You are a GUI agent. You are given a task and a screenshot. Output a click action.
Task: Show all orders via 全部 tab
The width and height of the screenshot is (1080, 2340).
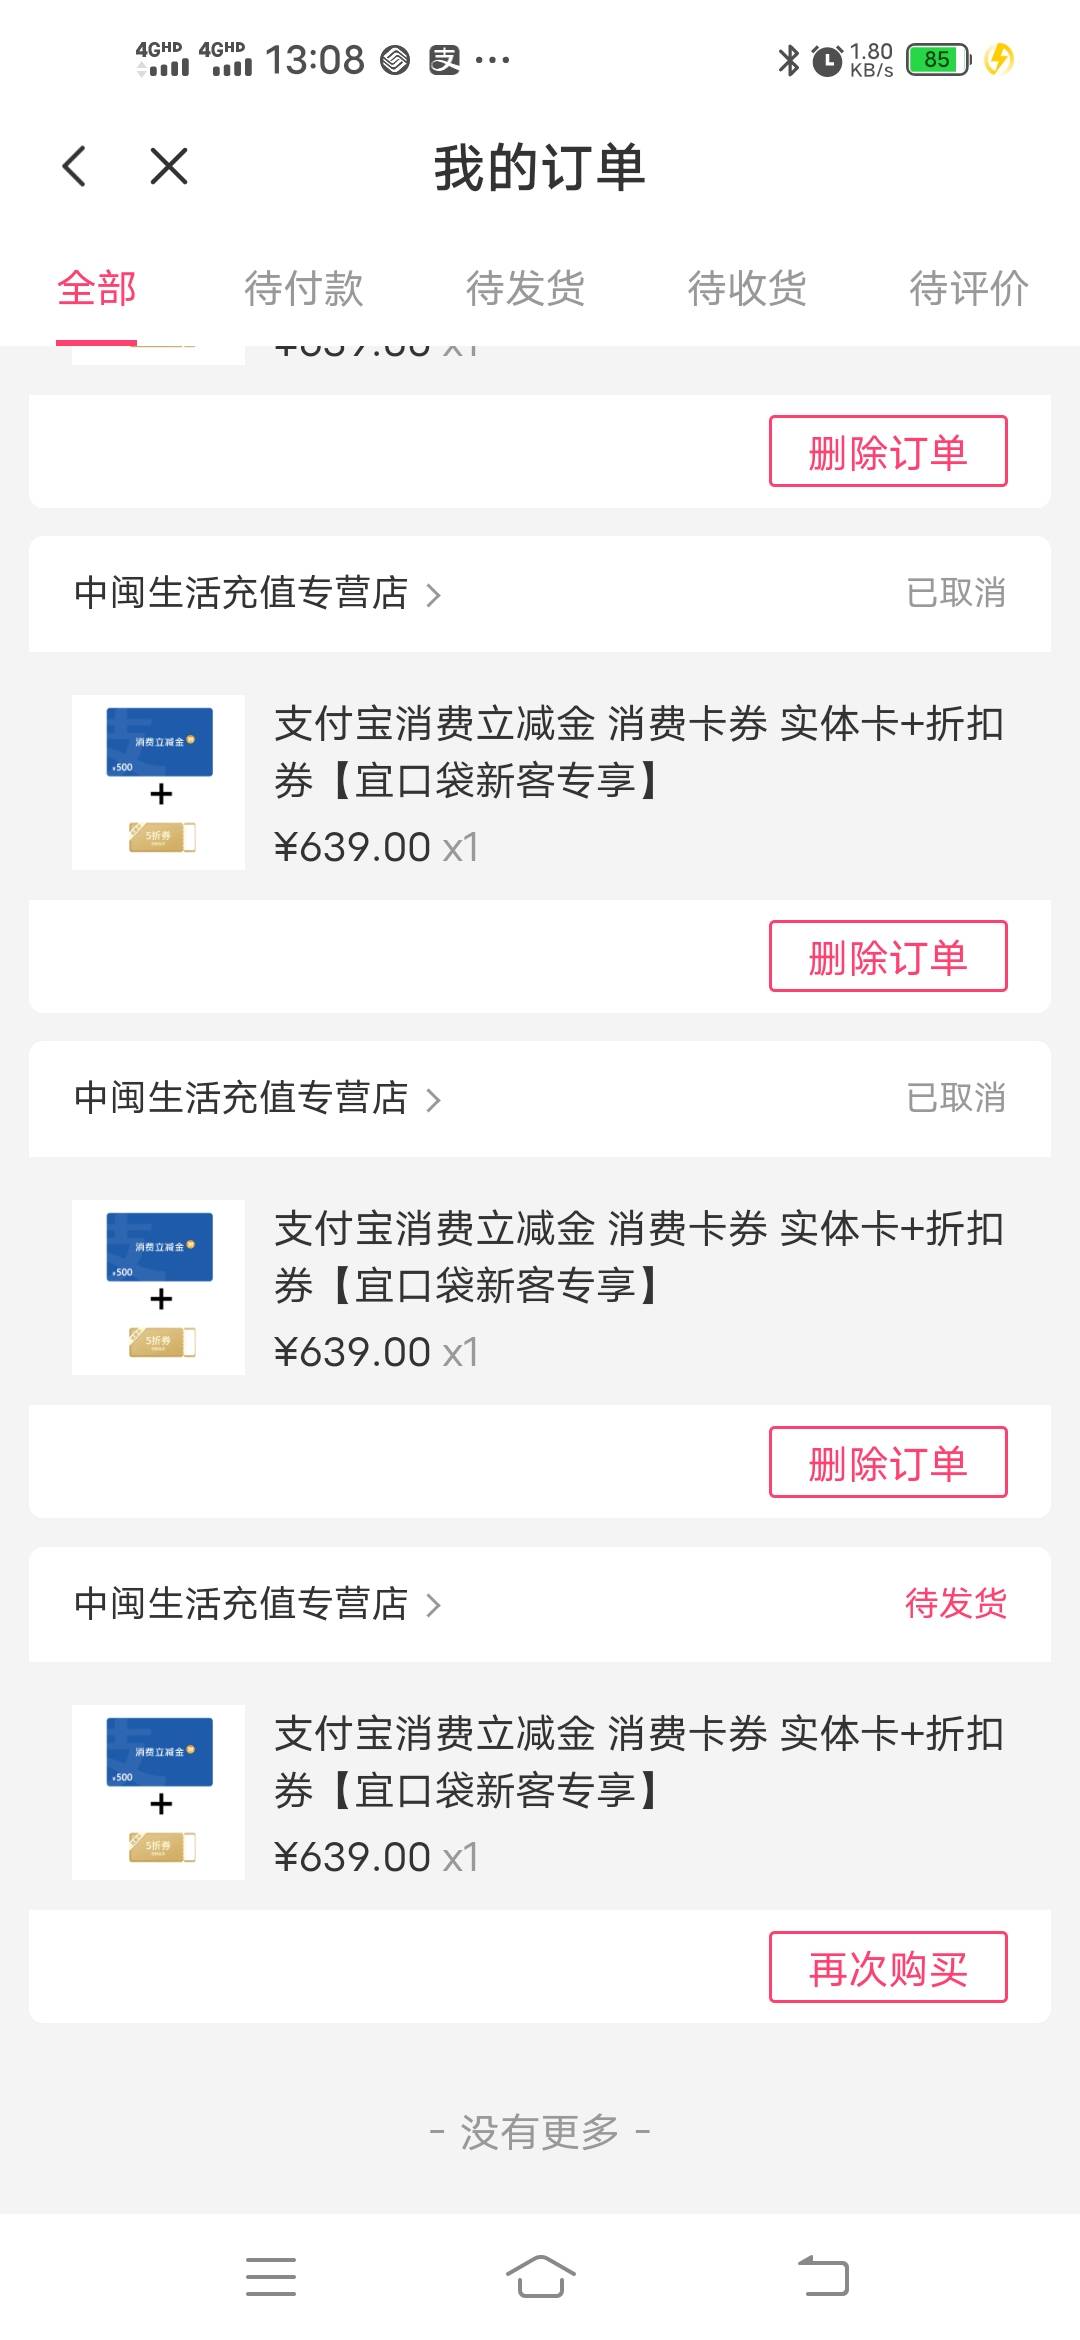[96, 289]
